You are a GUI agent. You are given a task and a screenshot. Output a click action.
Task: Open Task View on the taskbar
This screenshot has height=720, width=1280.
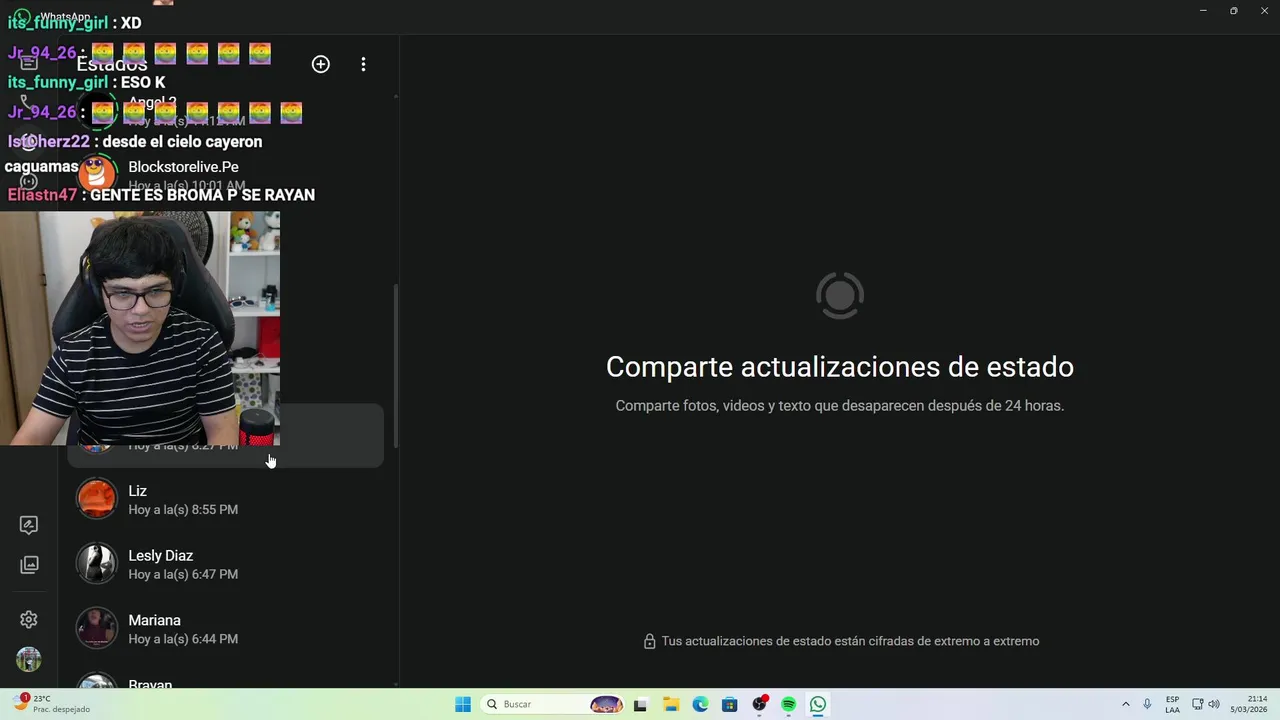[640, 704]
